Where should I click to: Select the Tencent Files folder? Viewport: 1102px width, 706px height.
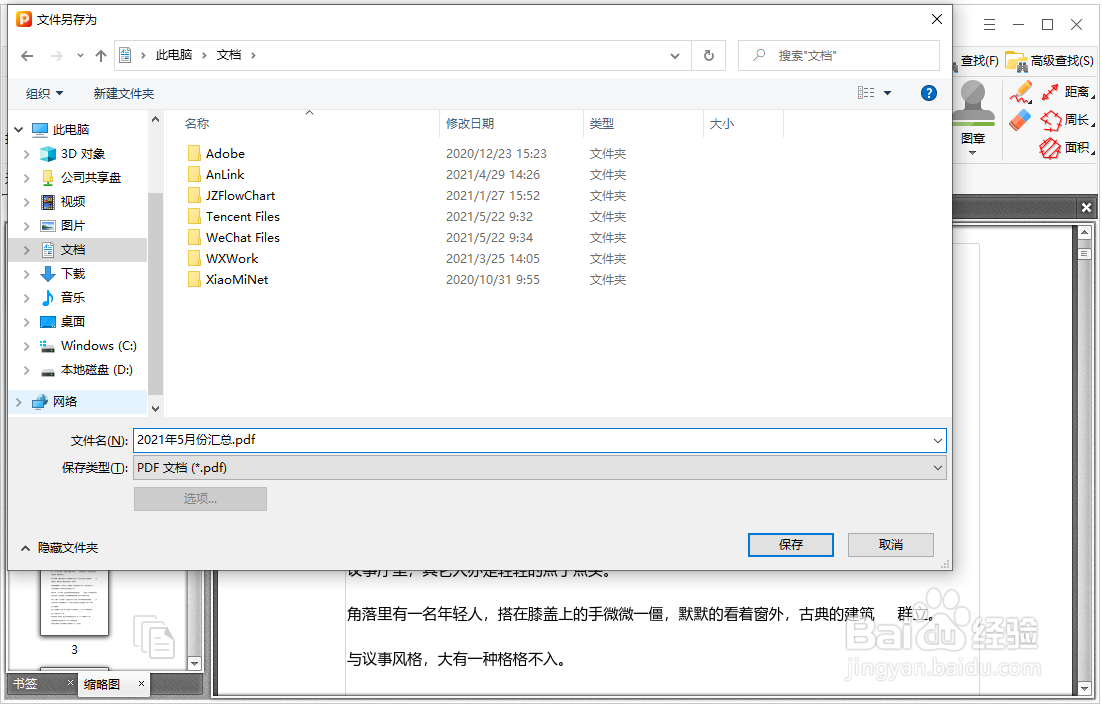242,216
